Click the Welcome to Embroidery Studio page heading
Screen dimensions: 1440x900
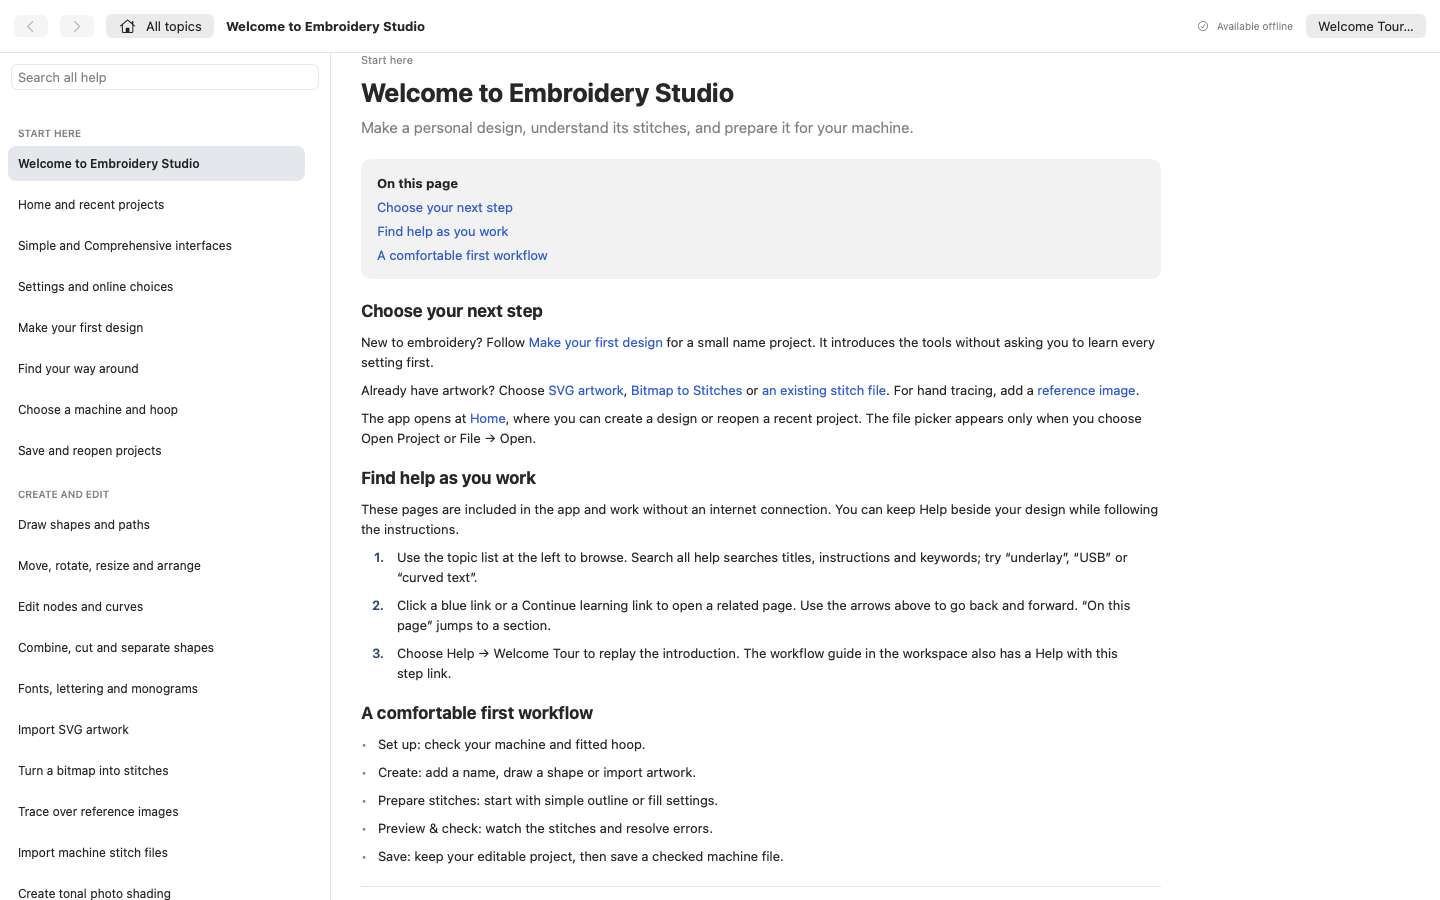547,93
